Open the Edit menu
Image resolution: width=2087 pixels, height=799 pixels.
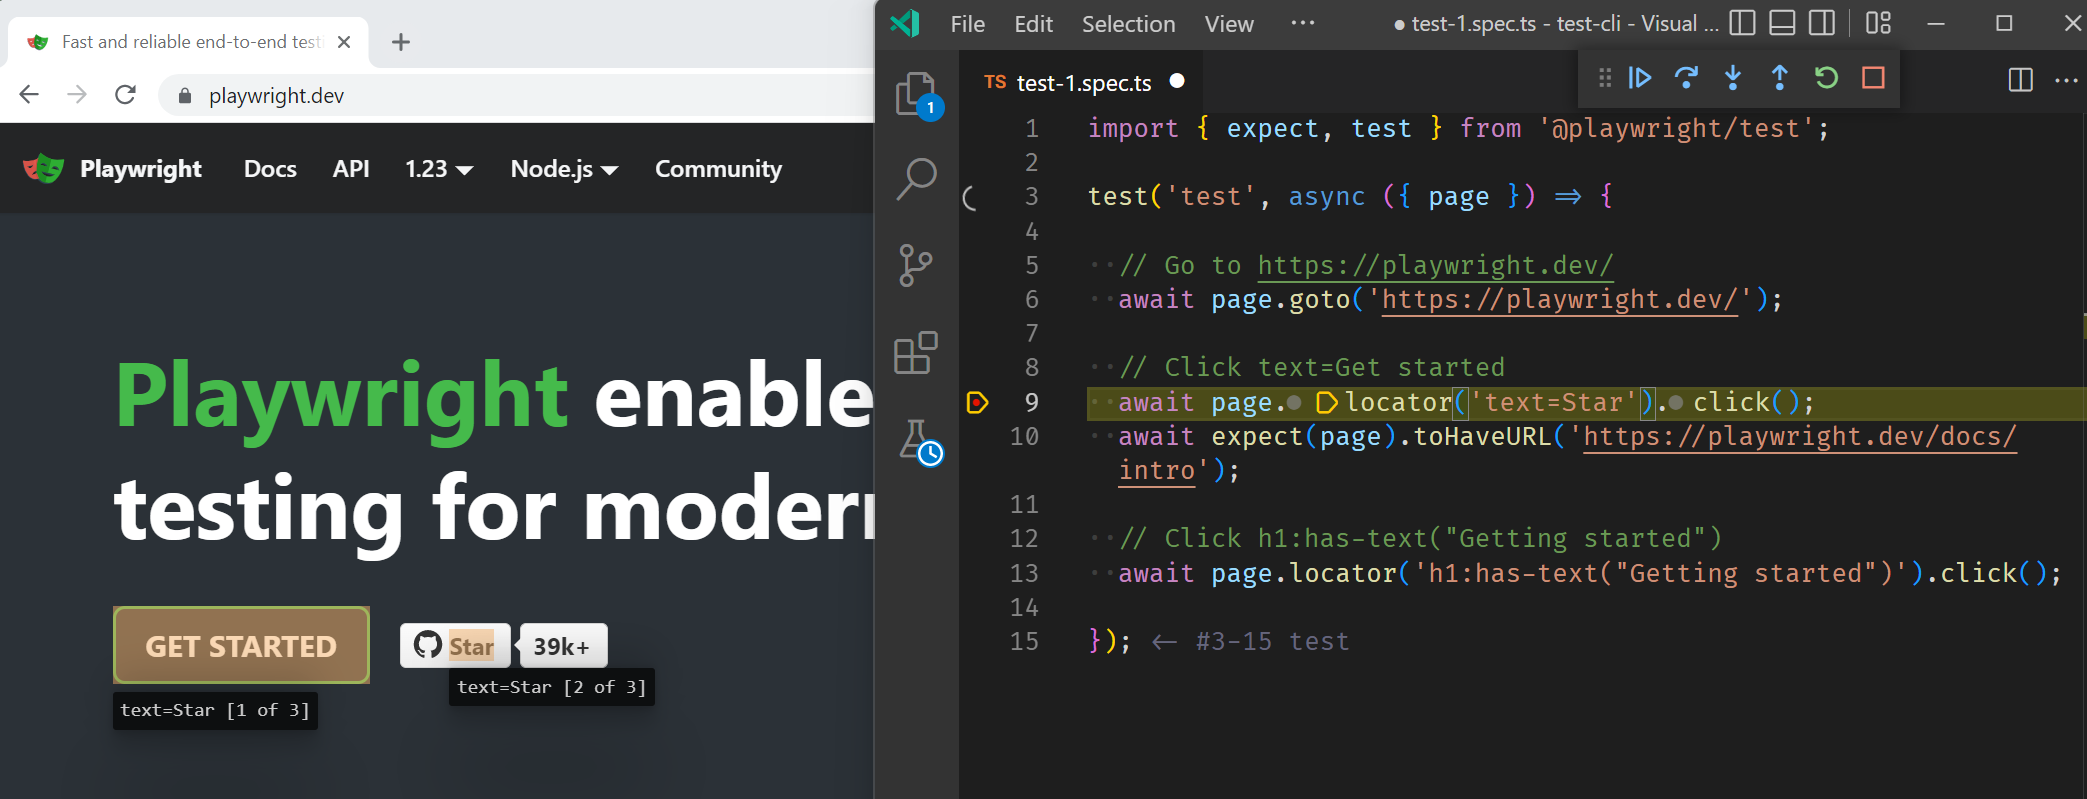[x=1033, y=24]
